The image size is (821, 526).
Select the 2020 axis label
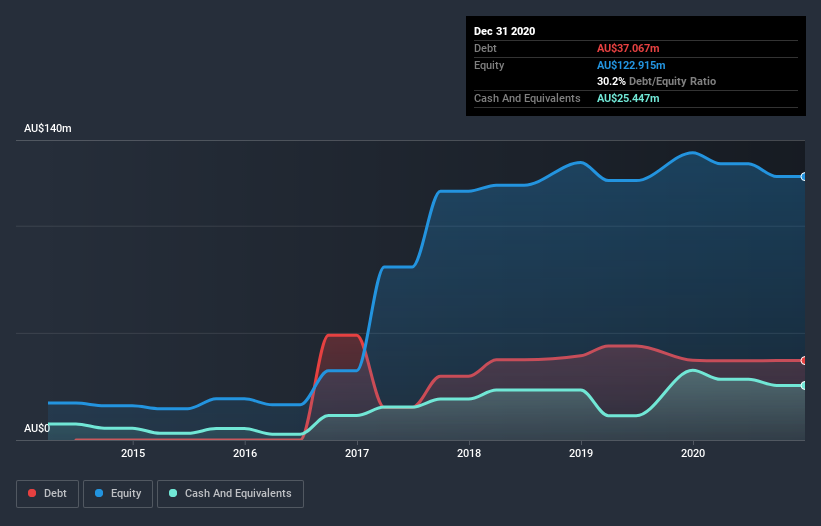point(693,453)
